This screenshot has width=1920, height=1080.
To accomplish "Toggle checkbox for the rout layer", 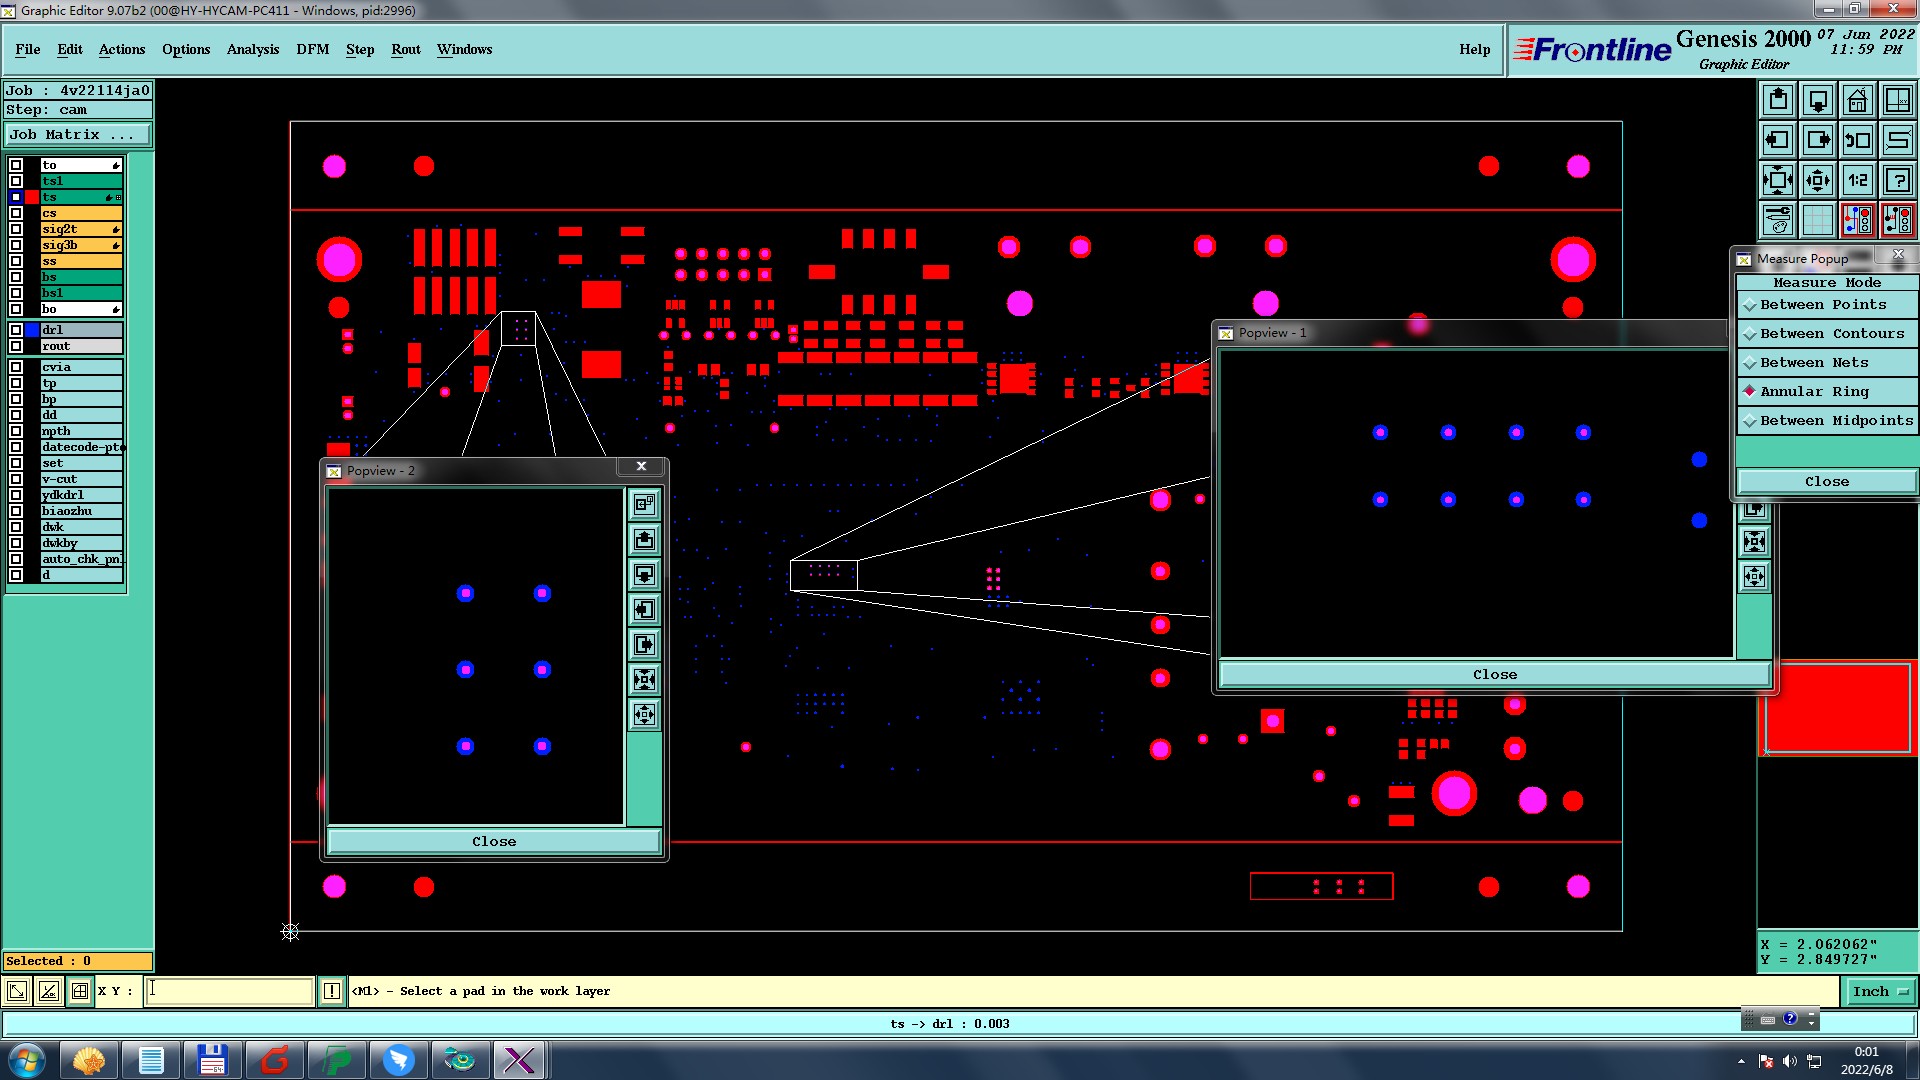I will pyautogui.click(x=16, y=346).
